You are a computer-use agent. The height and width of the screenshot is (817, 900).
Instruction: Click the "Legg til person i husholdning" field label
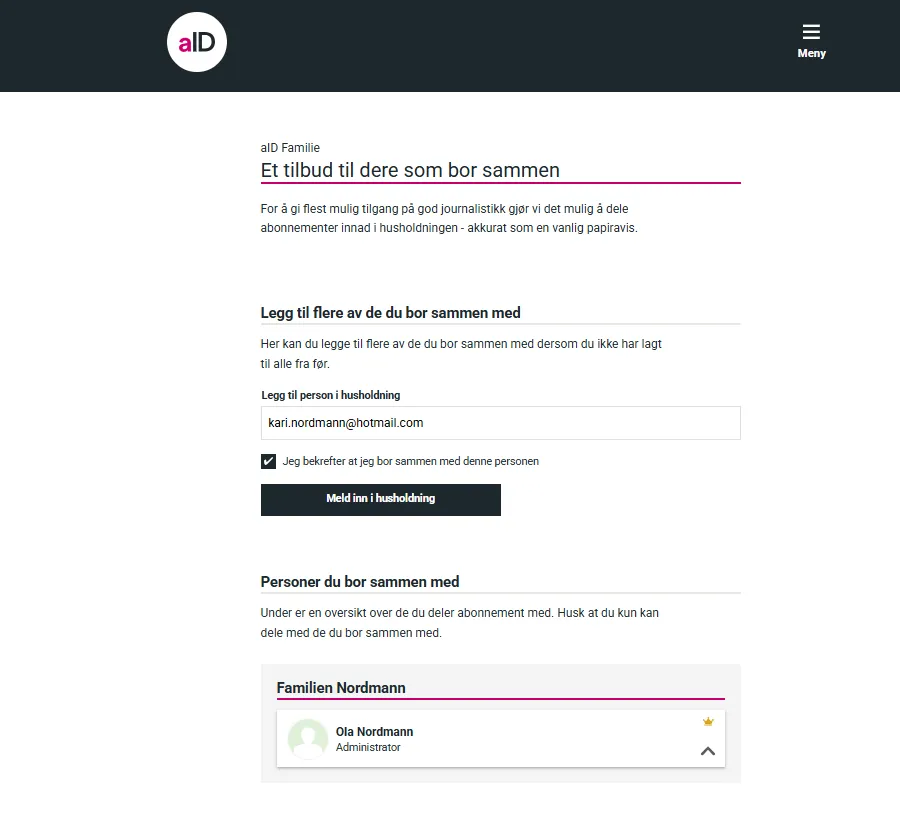pos(330,395)
